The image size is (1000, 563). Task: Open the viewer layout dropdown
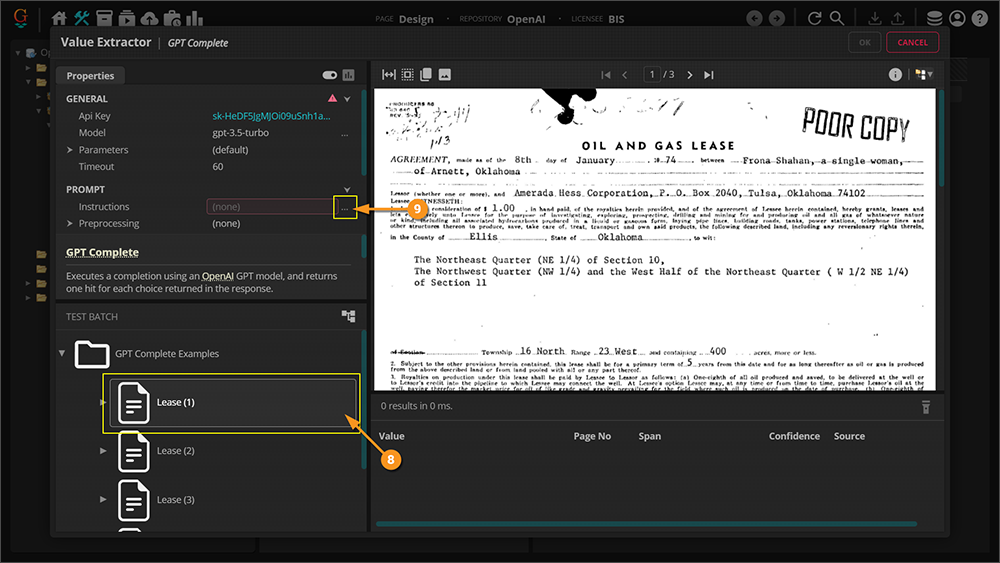(924, 75)
